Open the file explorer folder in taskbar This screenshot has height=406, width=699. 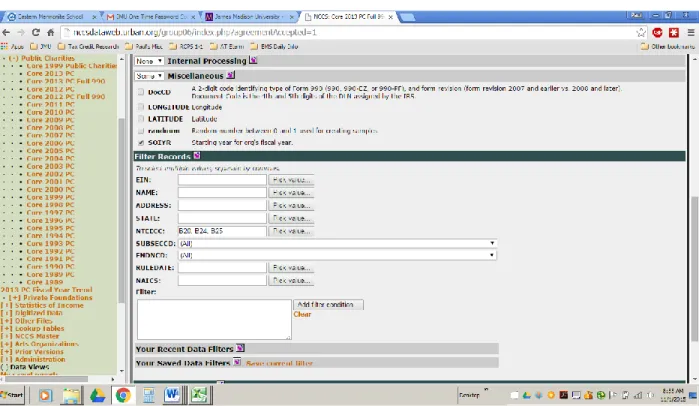tap(71, 395)
